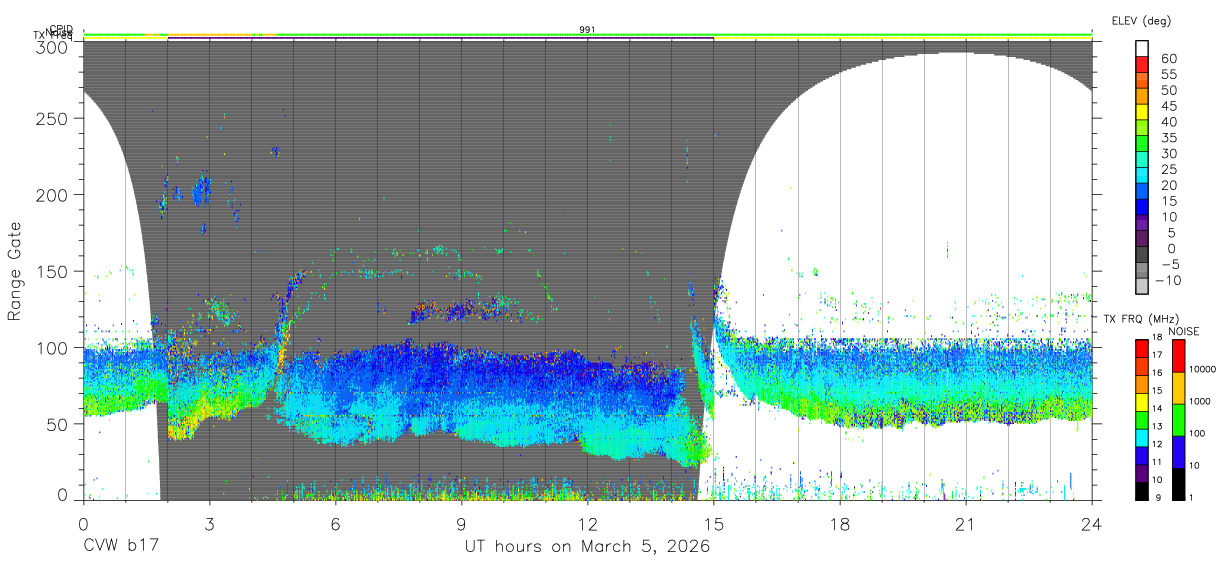Screen dimensions: 1228x567
Task: Pick the white top swatch of ELEV scale
Action: [1142, 48]
